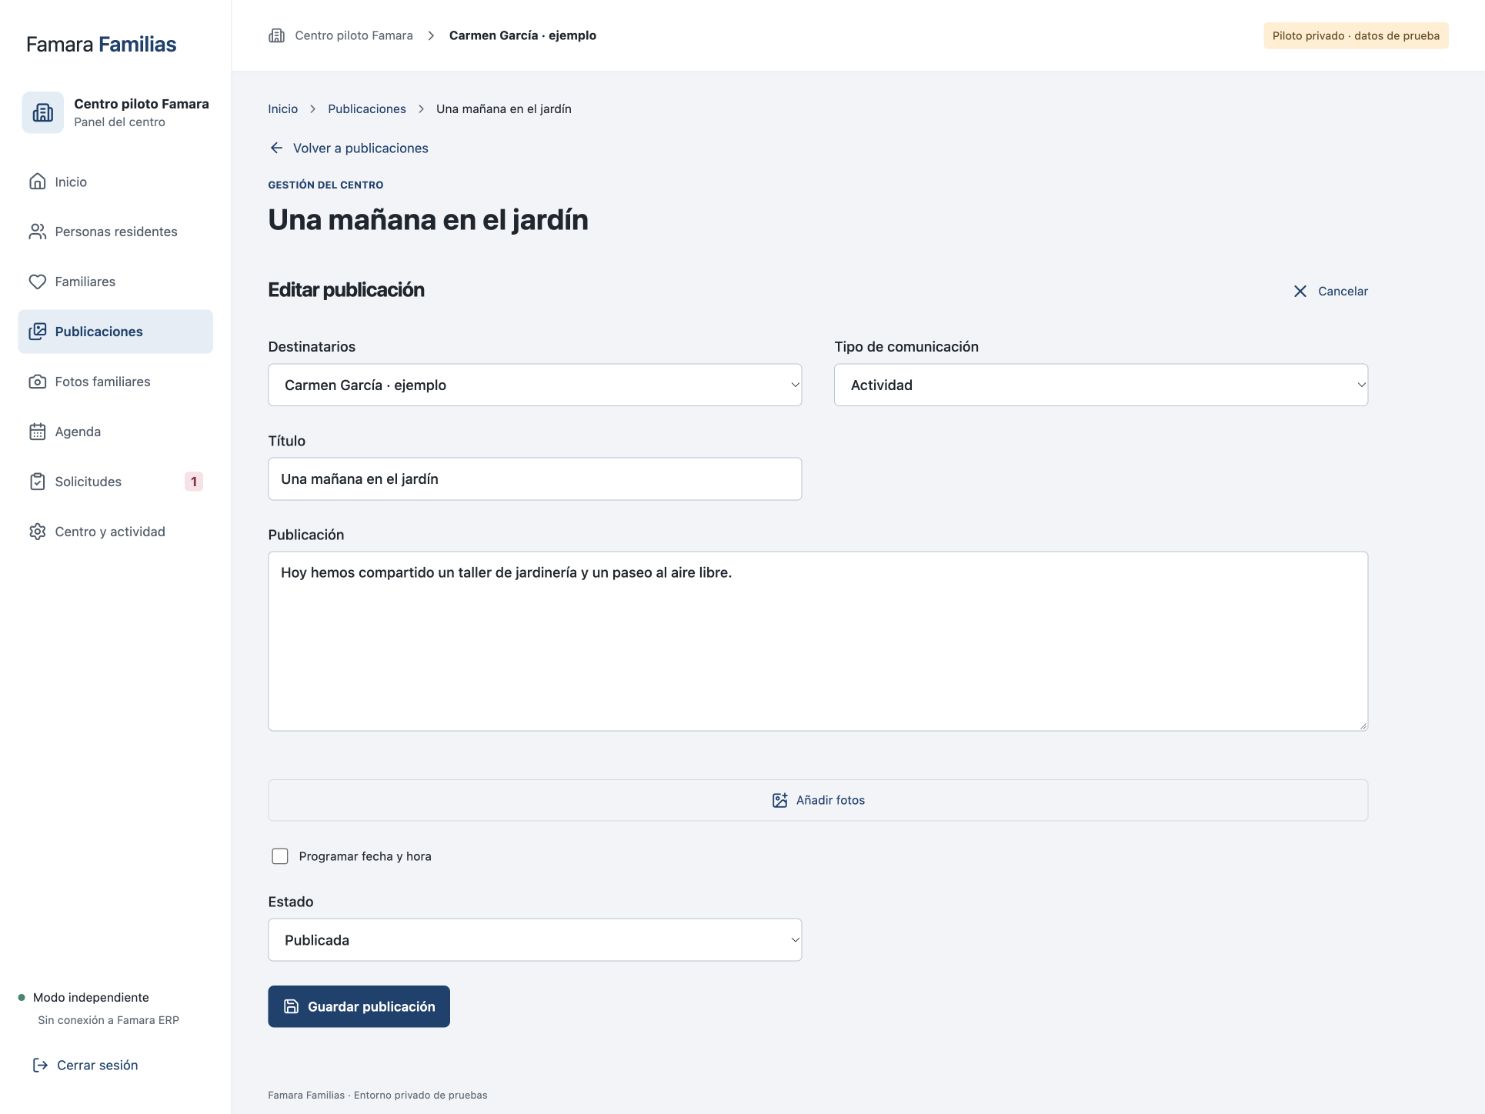
Task: Click the save disk icon in Guardar publicación
Action: pos(291,1006)
